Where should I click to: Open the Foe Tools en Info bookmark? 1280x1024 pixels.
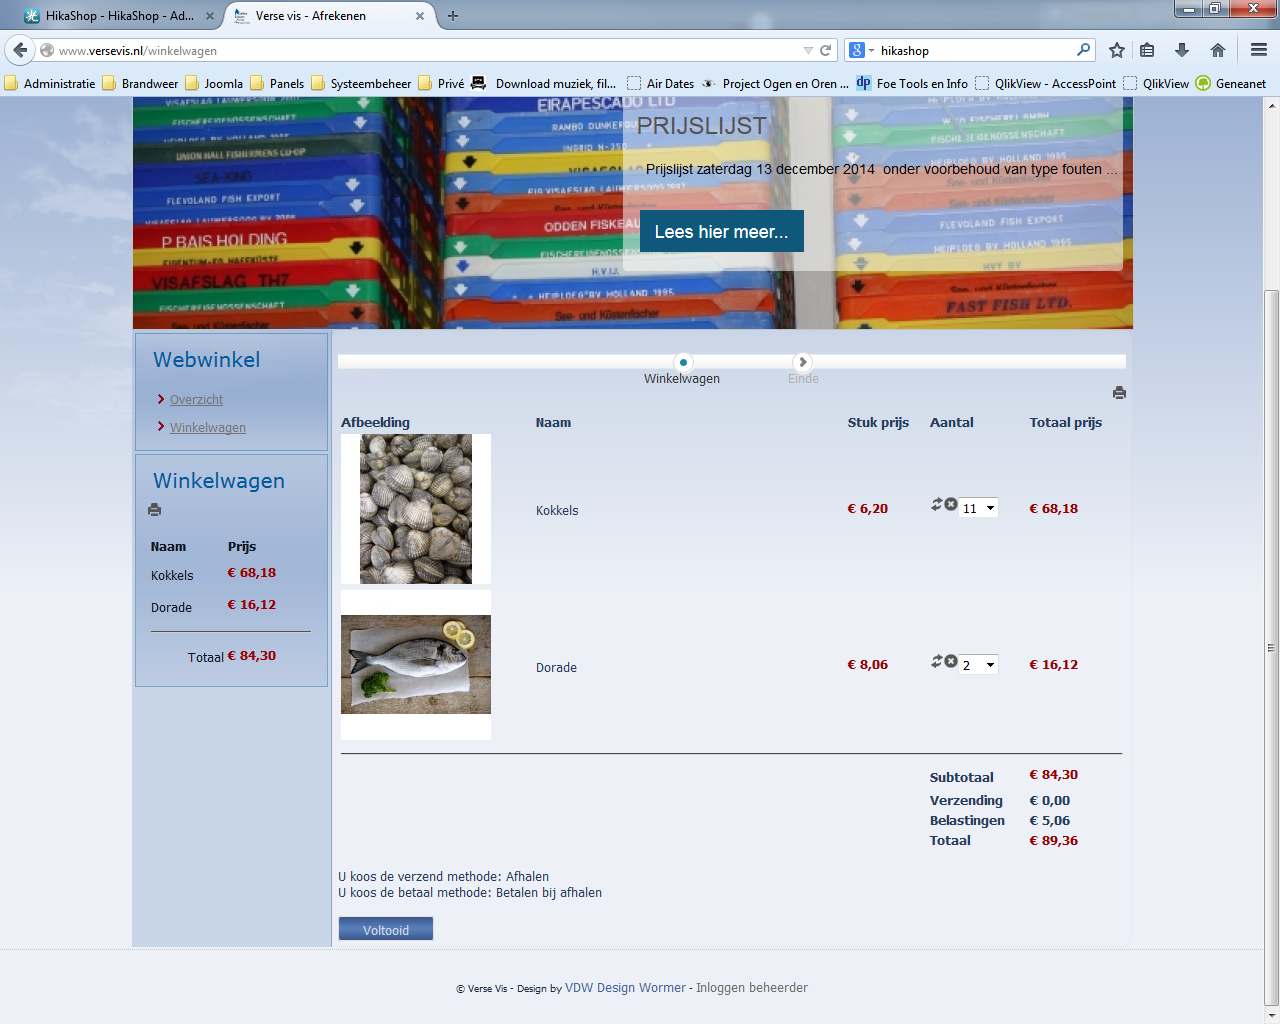[x=912, y=84]
